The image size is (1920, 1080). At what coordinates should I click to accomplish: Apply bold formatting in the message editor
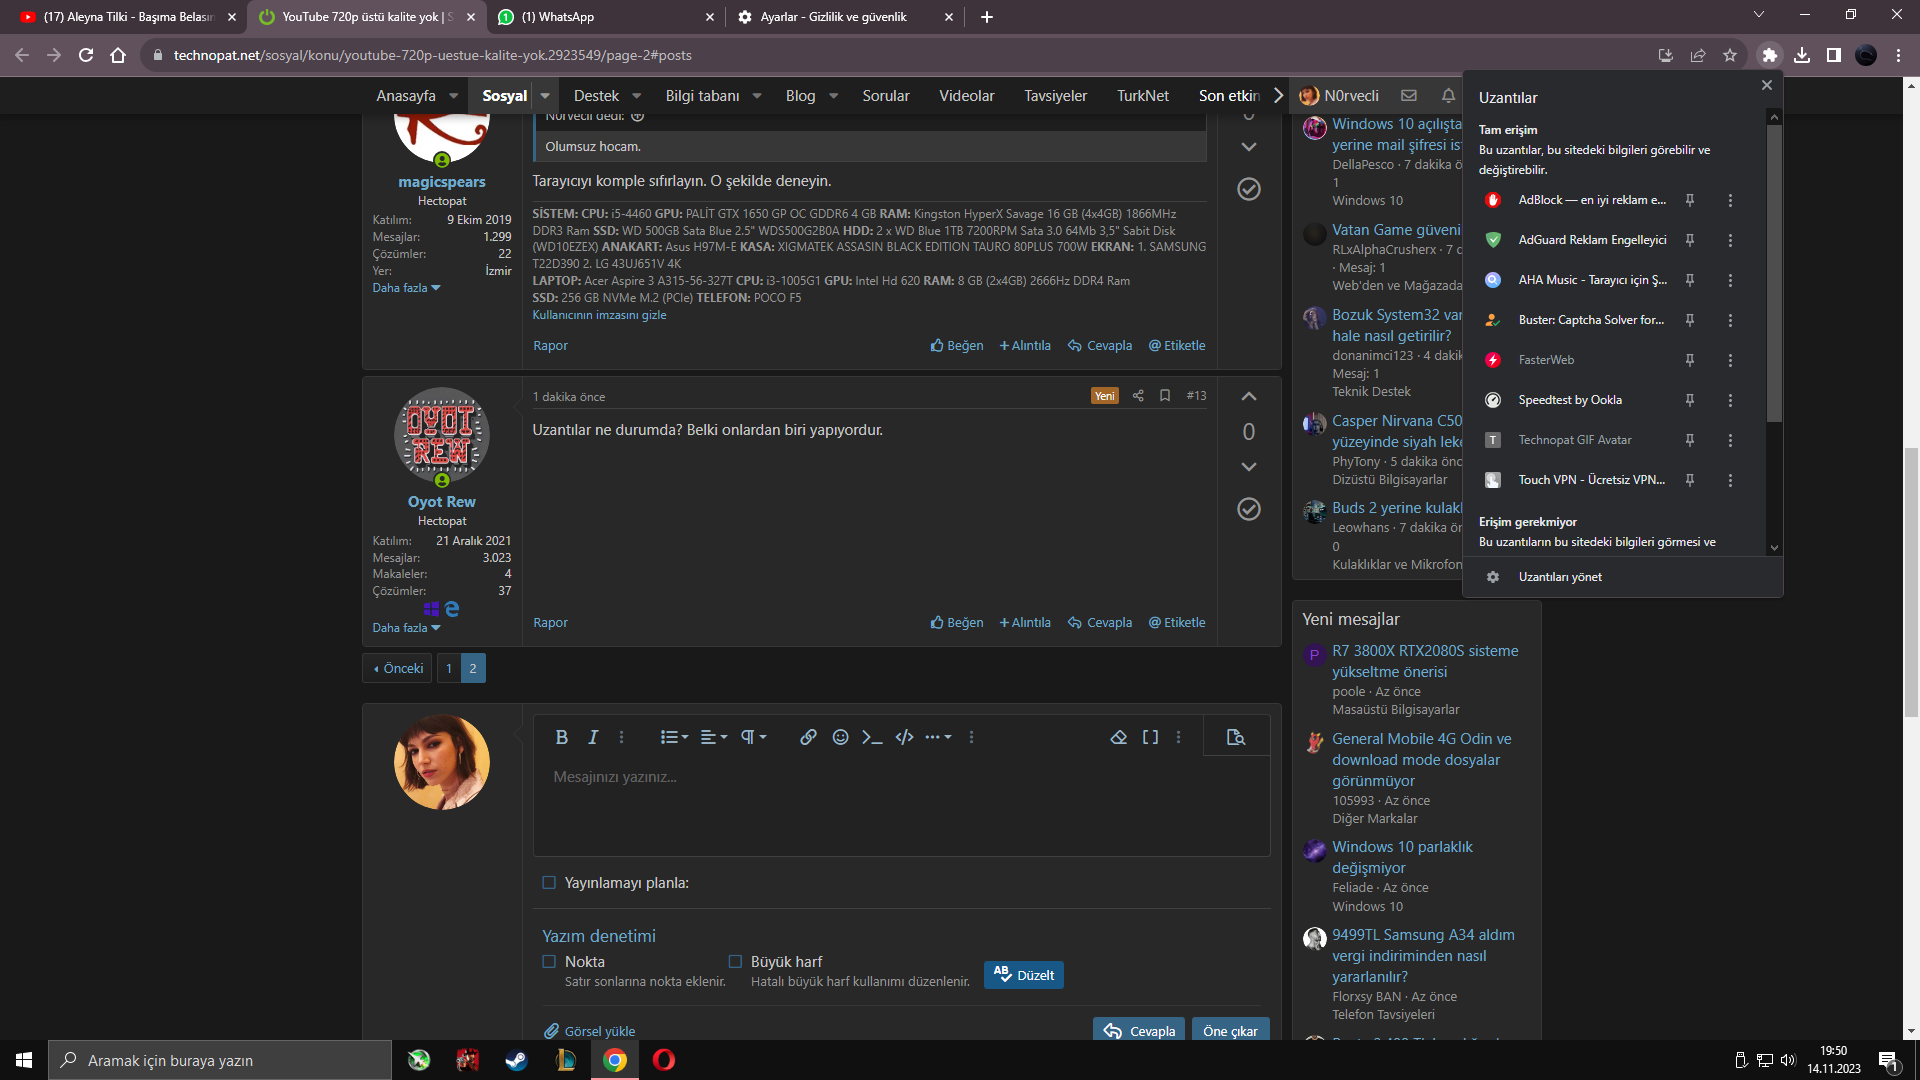pos(561,737)
